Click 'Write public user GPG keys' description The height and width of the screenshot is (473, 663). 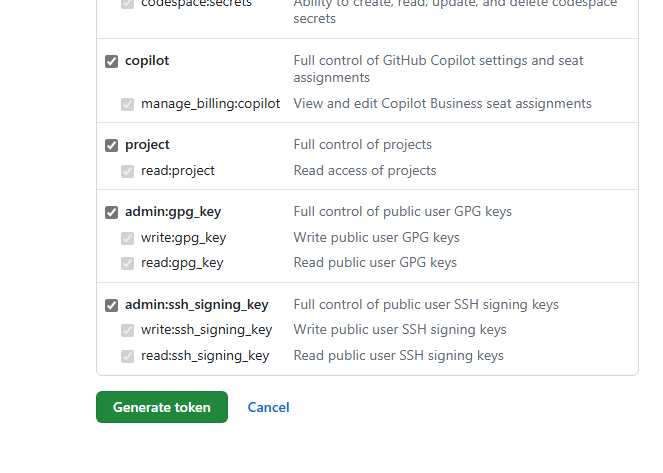(x=376, y=238)
